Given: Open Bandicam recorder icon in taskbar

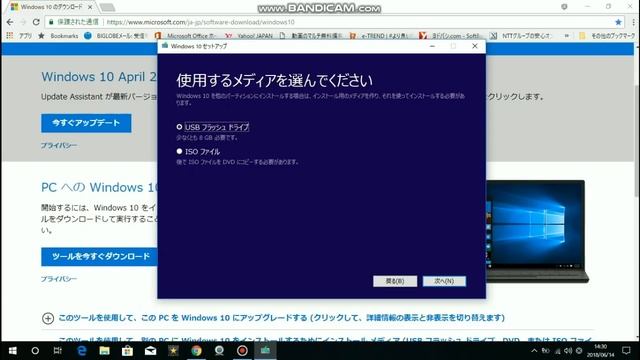Looking at the screenshot, I should coord(242,351).
